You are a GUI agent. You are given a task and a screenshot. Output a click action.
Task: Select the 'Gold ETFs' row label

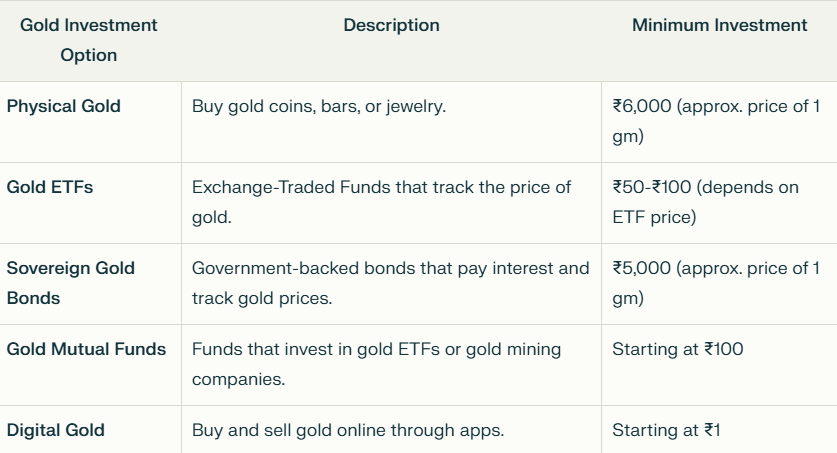pos(50,187)
